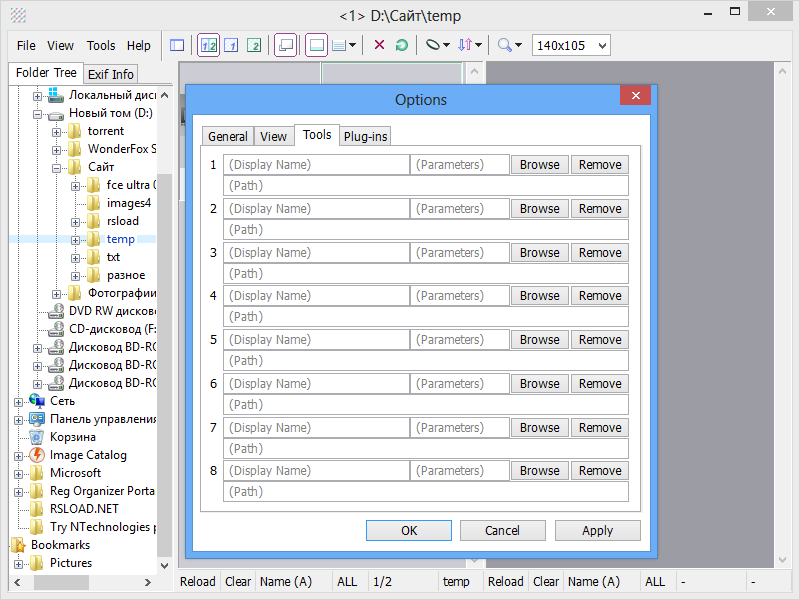Viewport: 800px width, 600px height.
Task: Open the Plug-ins tab in Options
Action: 365,137
